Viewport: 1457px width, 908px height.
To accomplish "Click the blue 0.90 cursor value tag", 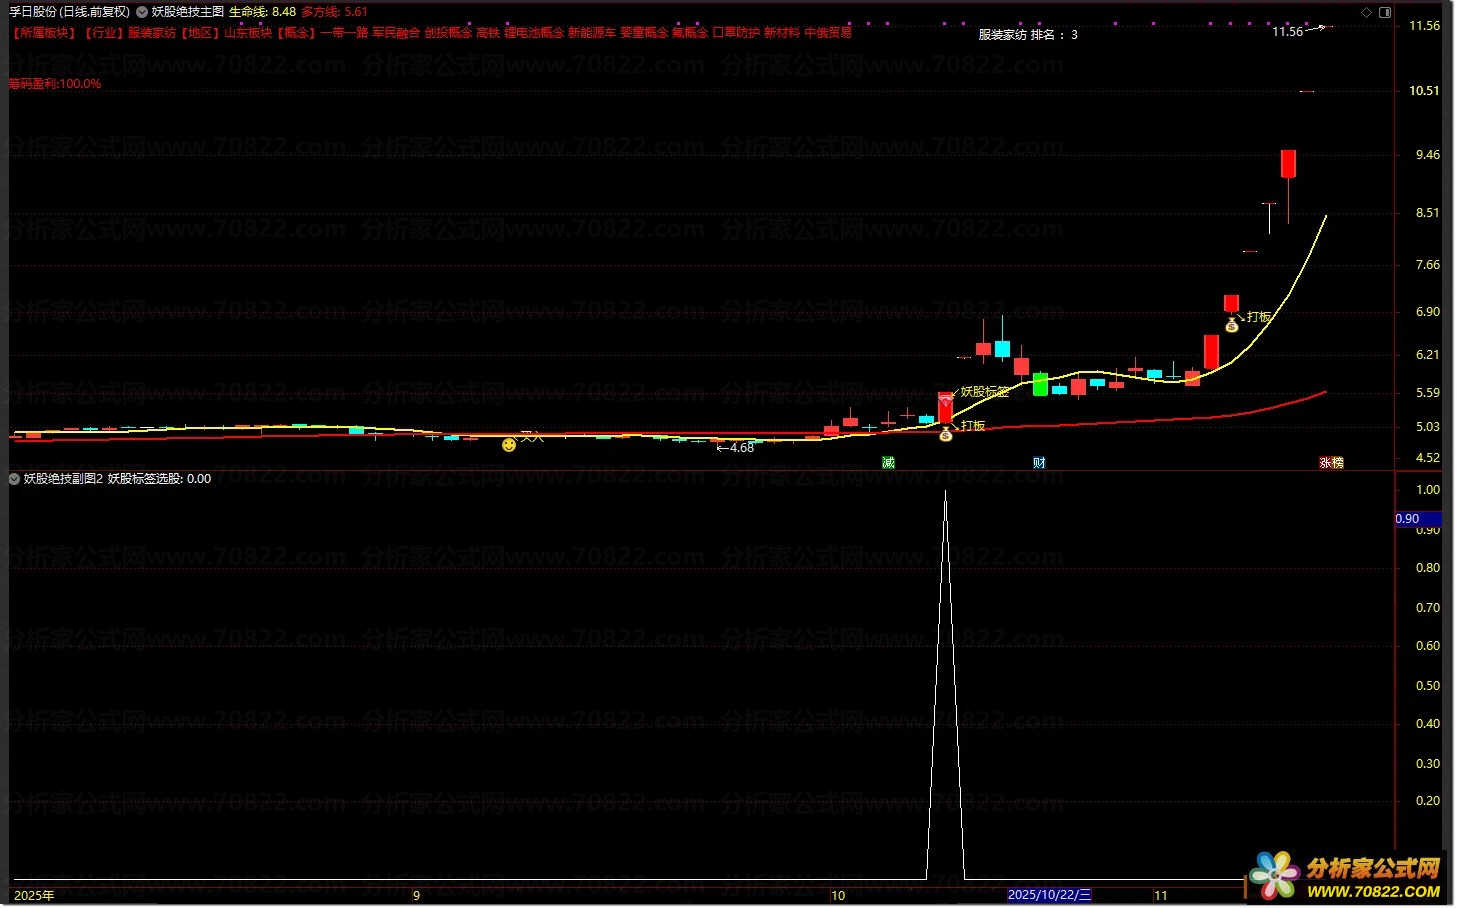I will 1418,518.
